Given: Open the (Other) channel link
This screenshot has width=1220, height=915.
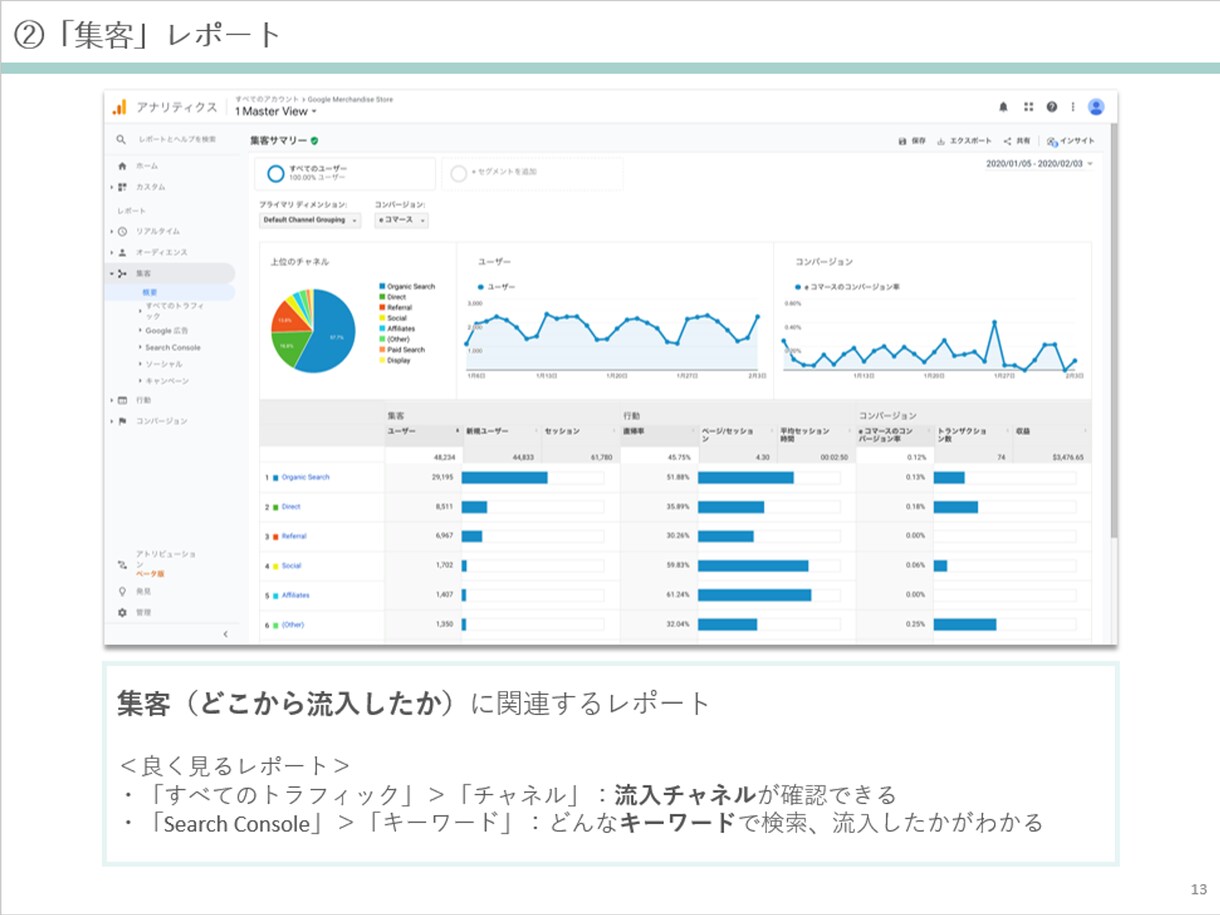Looking at the screenshot, I should (293, 625).
